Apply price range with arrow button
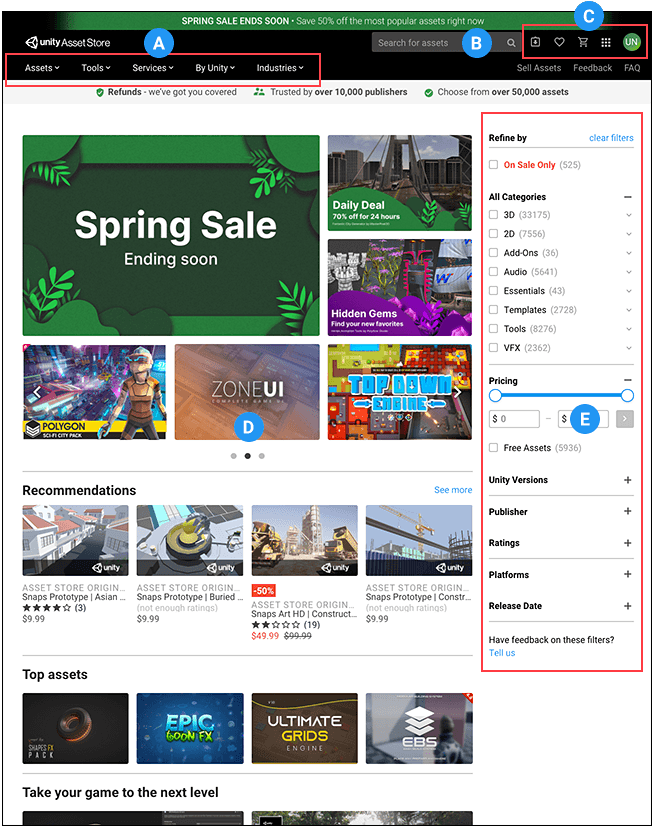Image resolution: width=657 pixels, height=828 pixels. pos(627,419)
